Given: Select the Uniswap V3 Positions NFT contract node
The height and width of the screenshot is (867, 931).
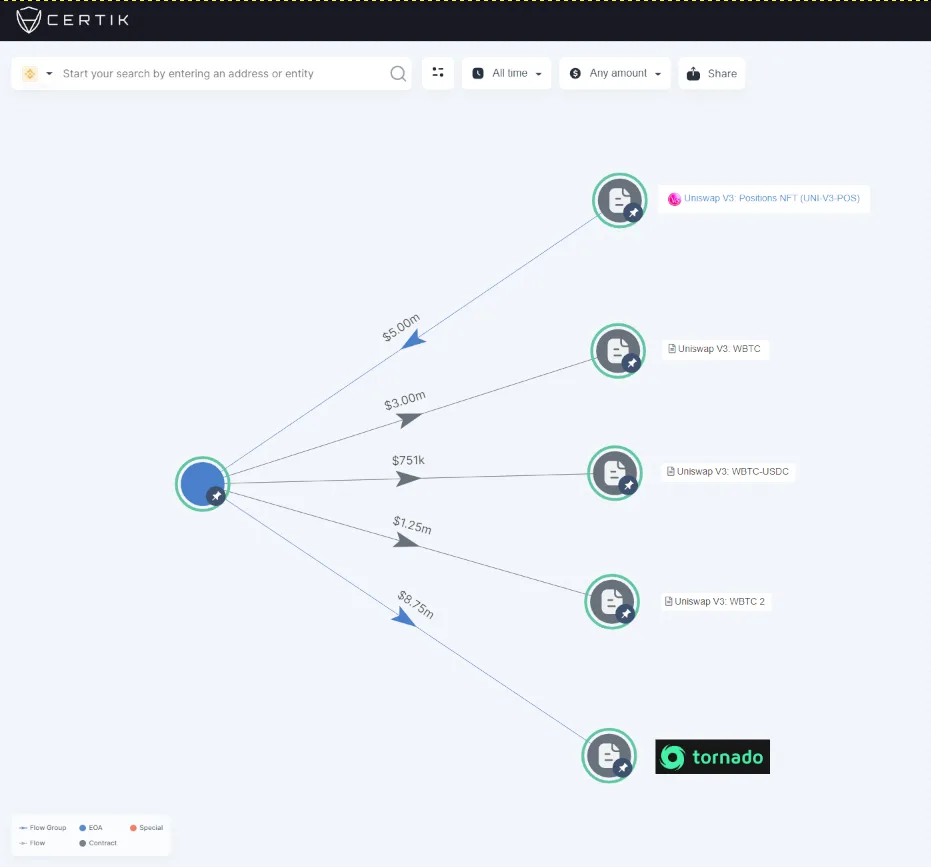Looking at the screenshot, I should coord(619,200).
